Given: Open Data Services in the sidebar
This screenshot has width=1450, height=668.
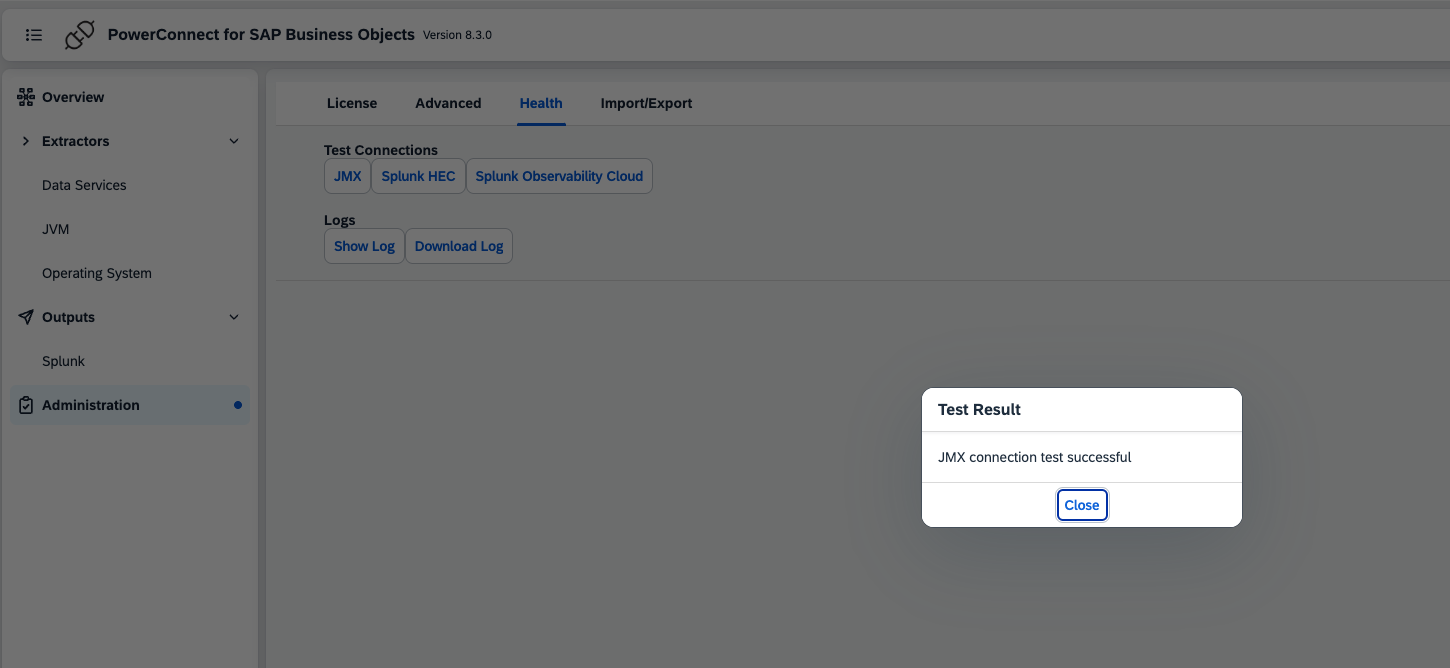Looking at the screenshot, I should (84, 185).
